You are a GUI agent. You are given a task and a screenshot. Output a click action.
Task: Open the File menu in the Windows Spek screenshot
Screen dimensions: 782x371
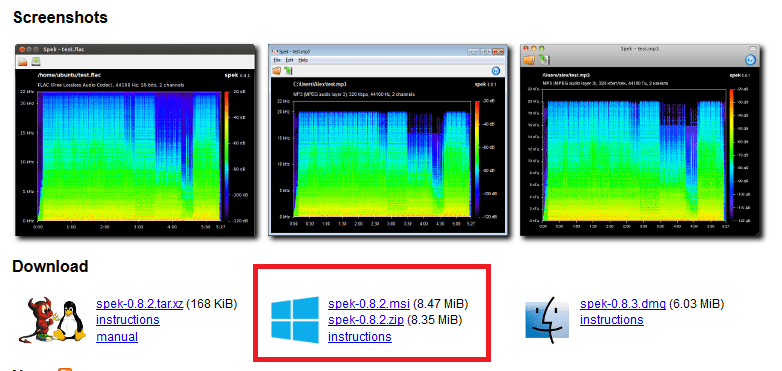[x=277, y=60]
